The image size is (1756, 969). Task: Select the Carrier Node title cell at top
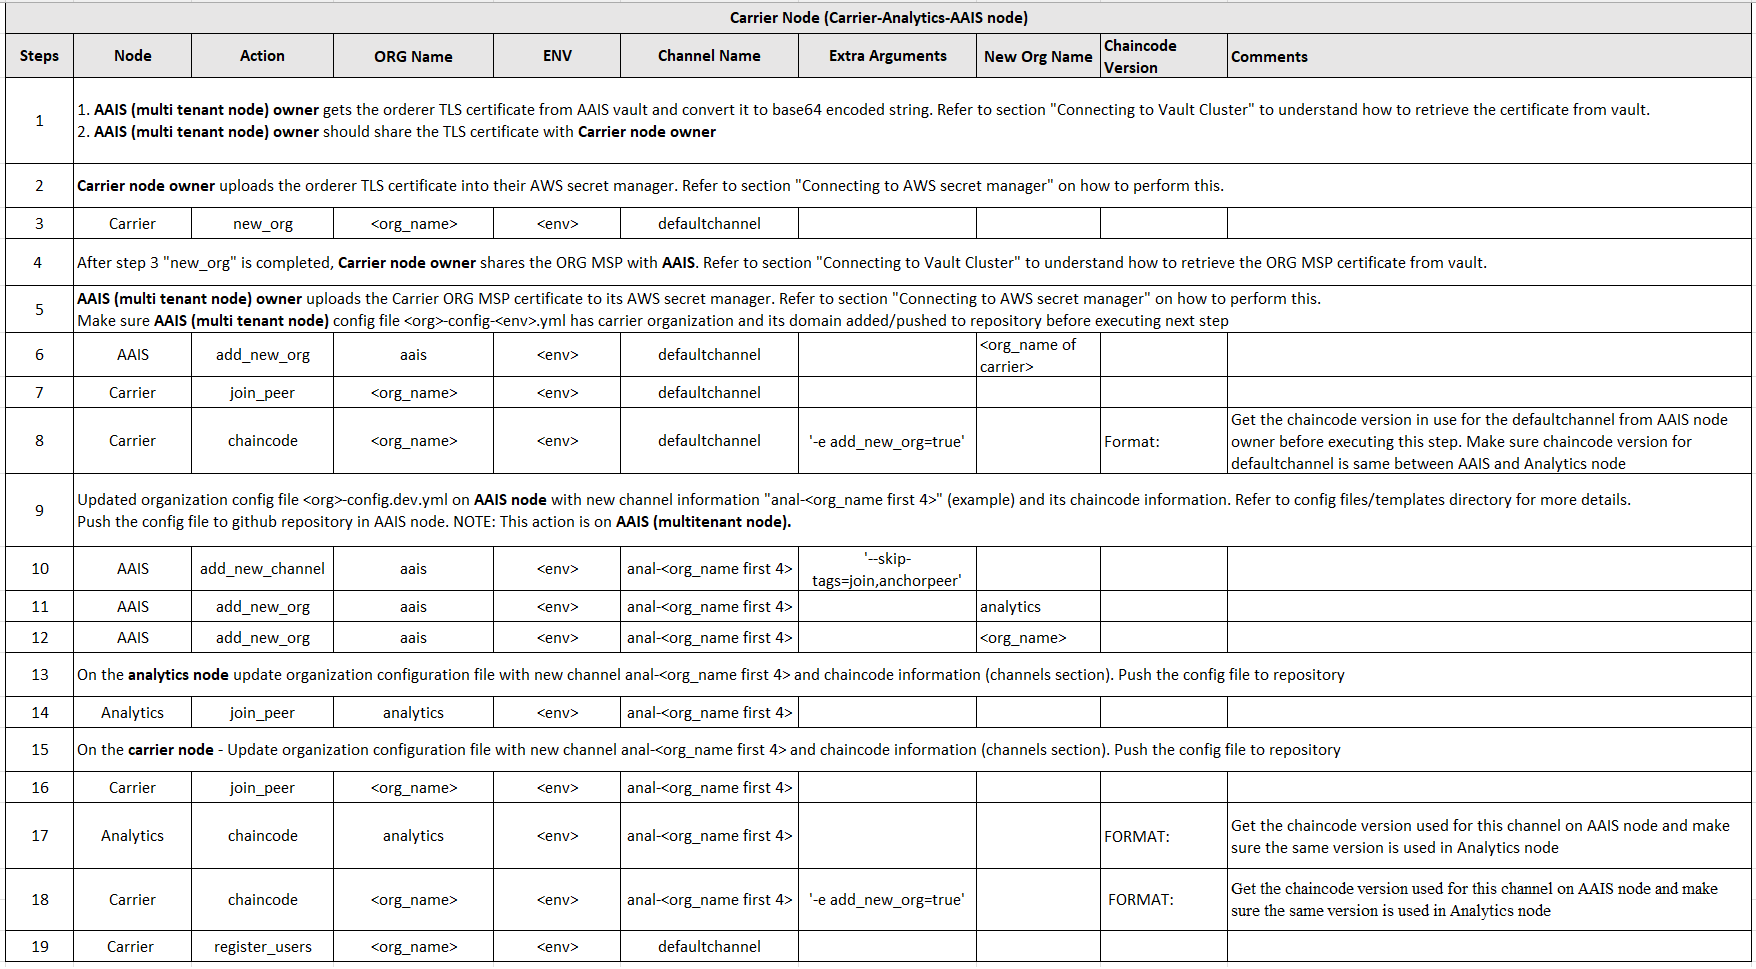pyautogui.click(x=878, y=18)
